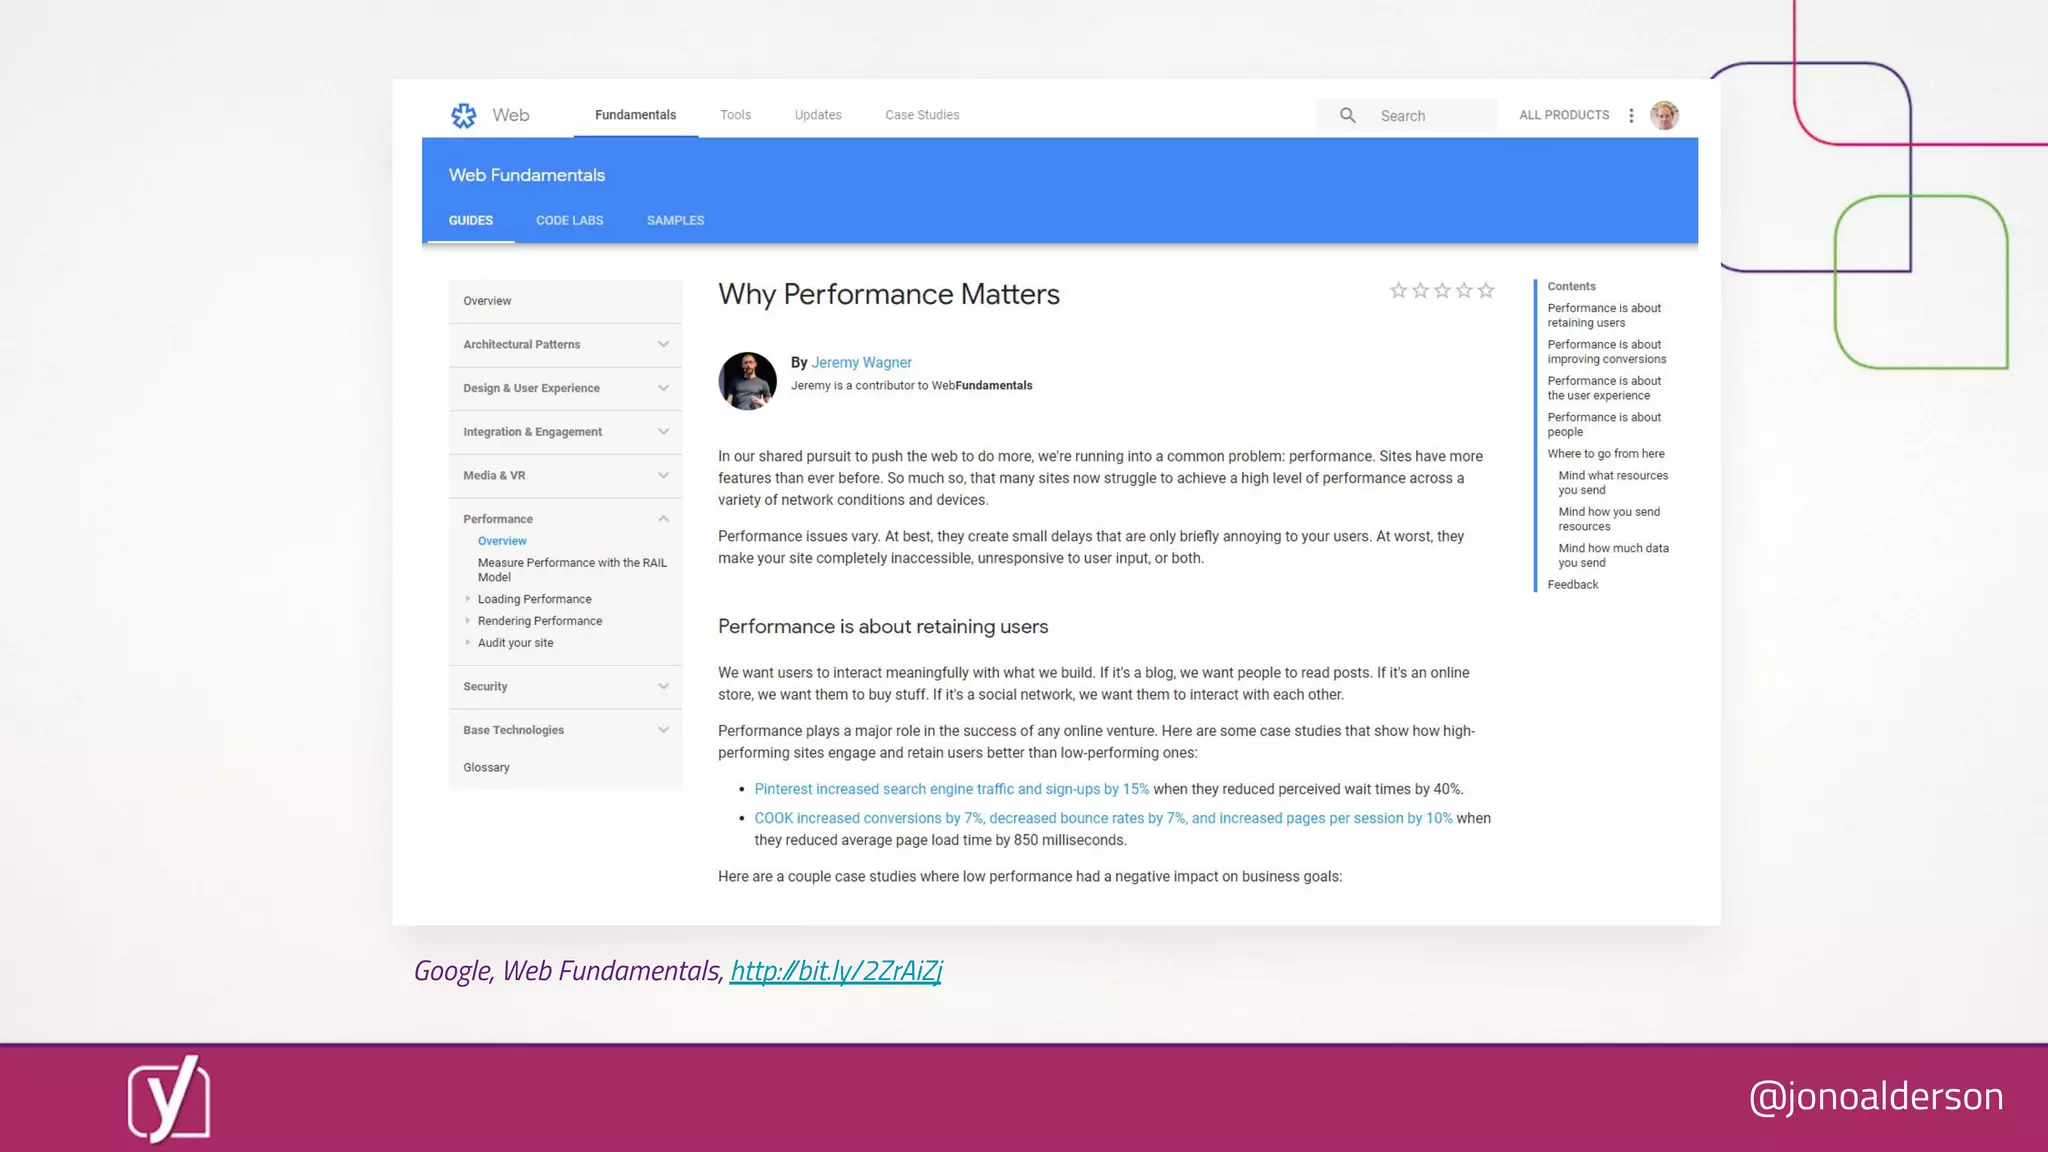This screenshot has width=2048, height=1152.
Task: Click the Google Web logo icon
Action: click(463, 116)
